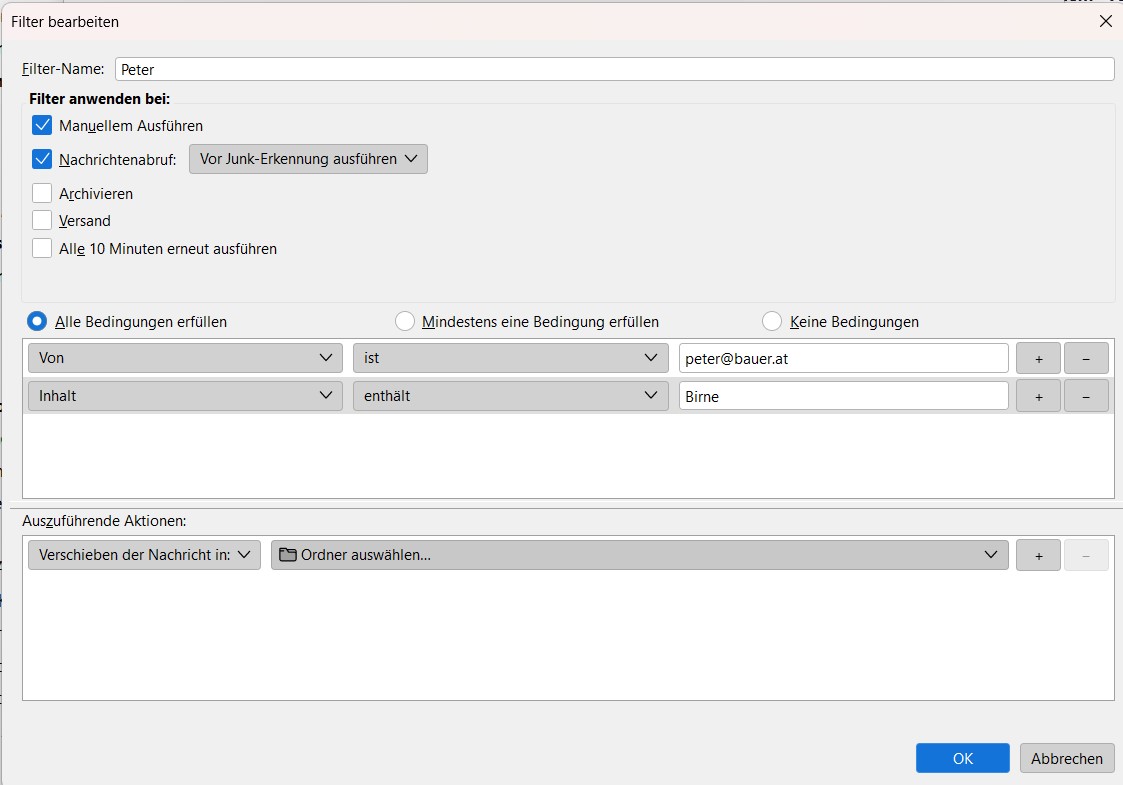This screenshot has height=785, width=1123.
Task: Open the Von field dropdown
Action: tap(185, 358)
